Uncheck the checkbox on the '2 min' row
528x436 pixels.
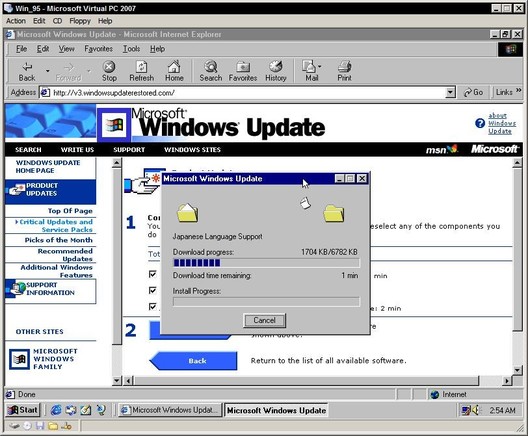(153, 307)
